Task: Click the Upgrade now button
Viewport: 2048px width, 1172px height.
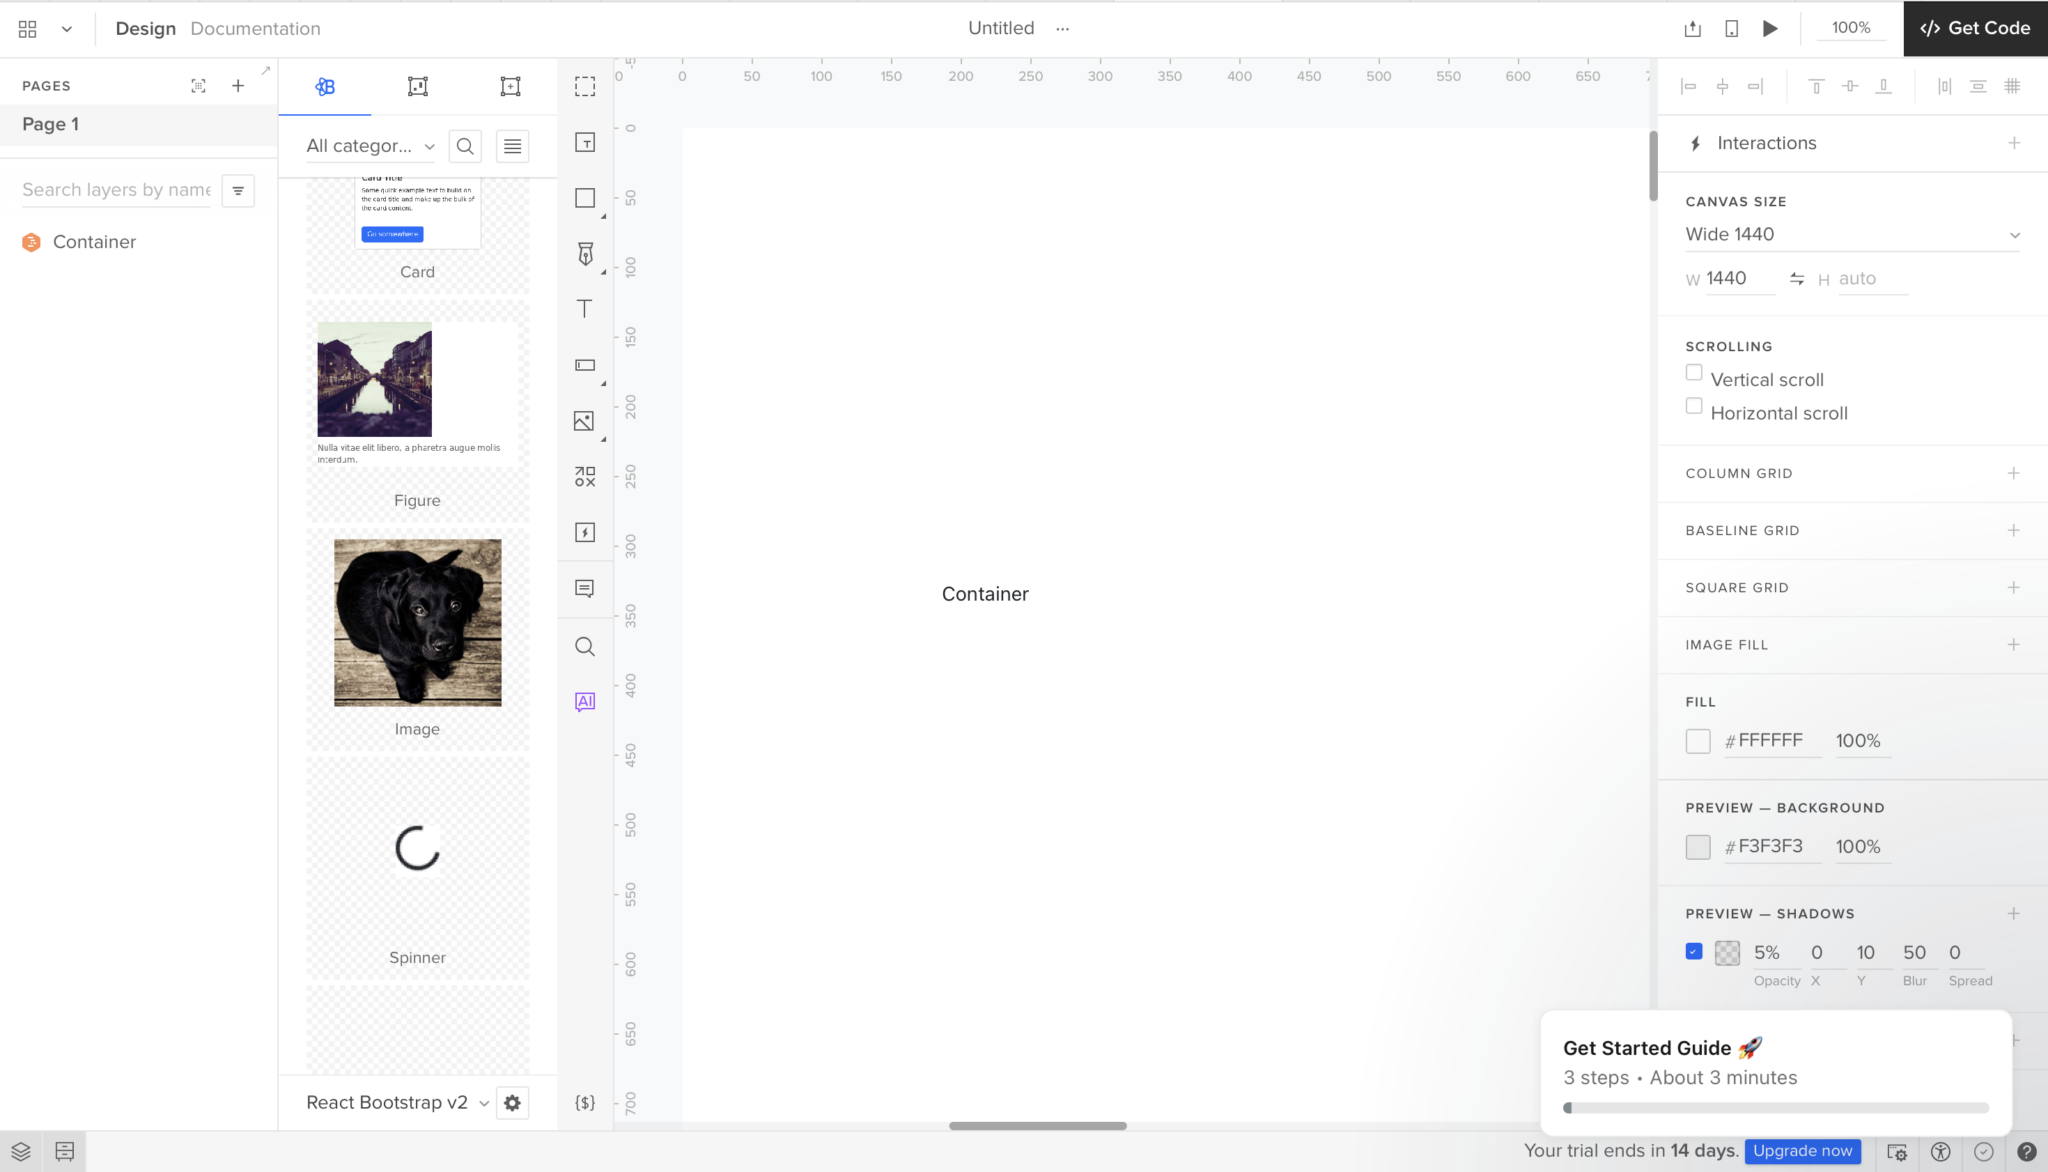Action: (1802, 1151)
